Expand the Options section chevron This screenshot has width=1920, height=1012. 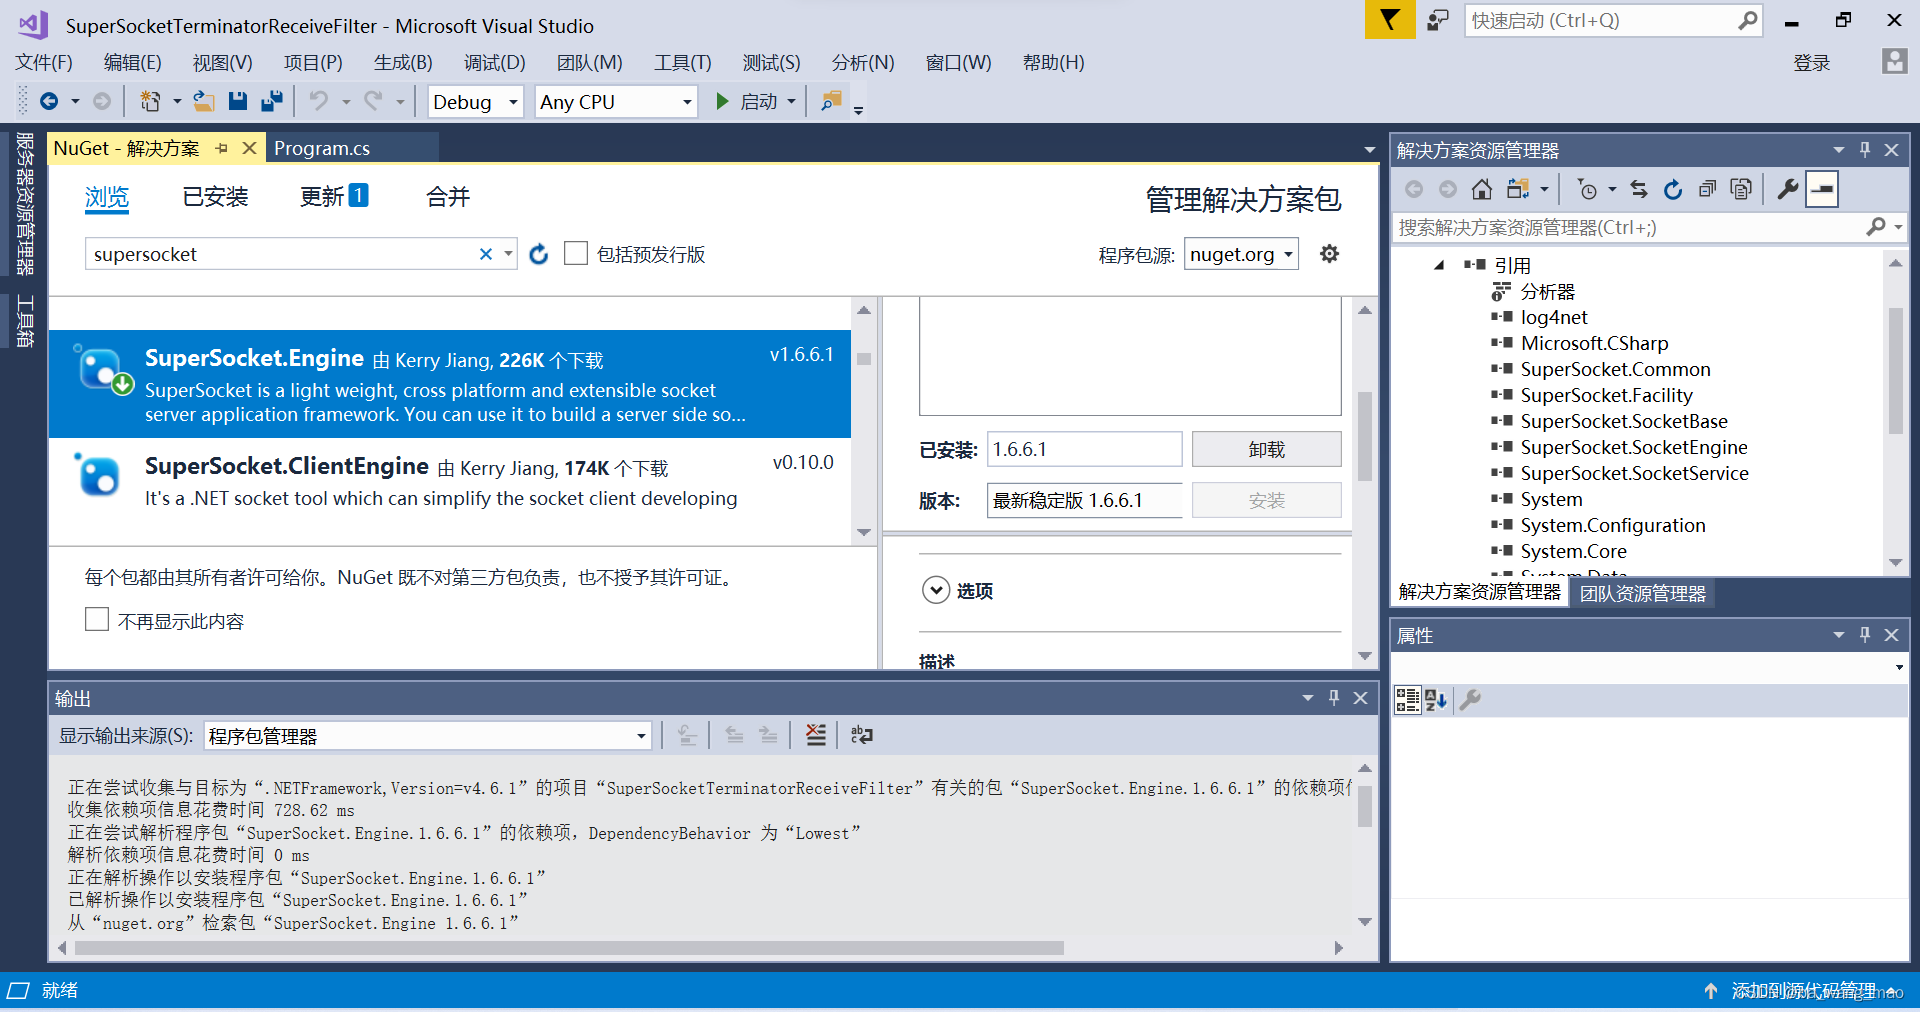pos(936,590)
